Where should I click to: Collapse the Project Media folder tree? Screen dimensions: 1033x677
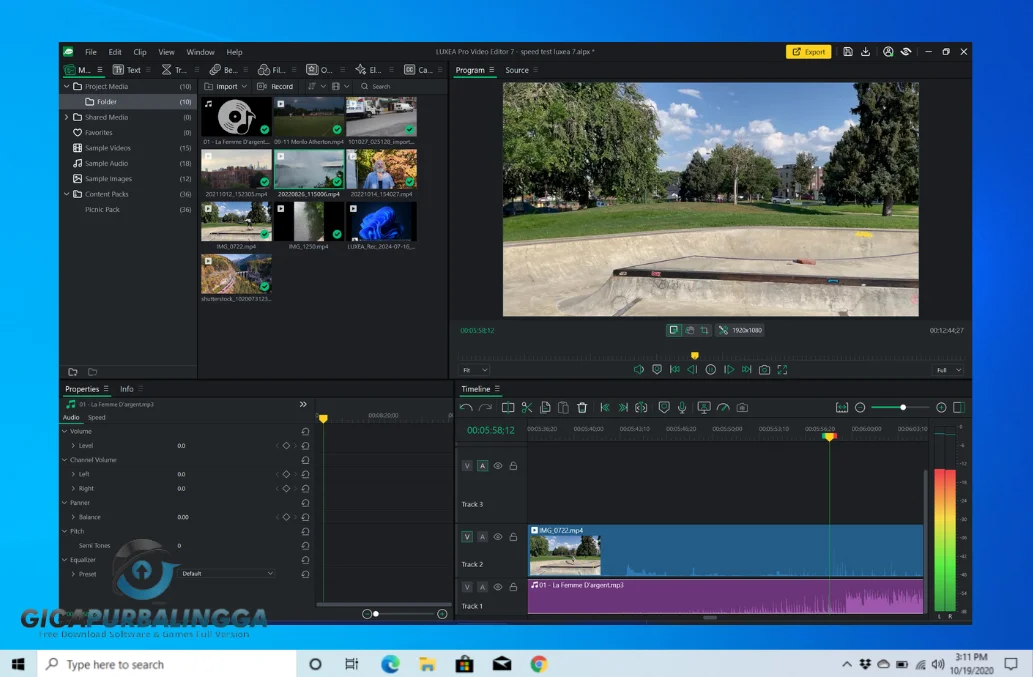(x=68, y=86)
